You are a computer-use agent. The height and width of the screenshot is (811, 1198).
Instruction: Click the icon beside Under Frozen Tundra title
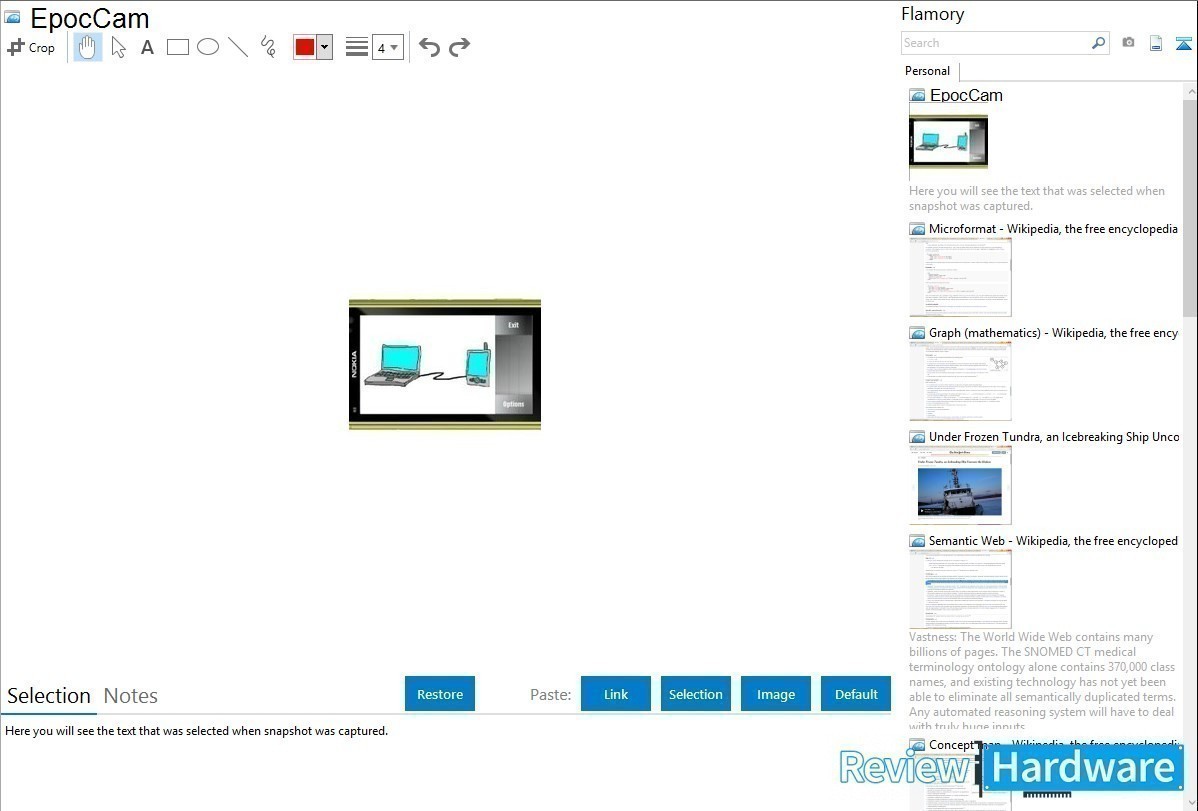[918, 437]
